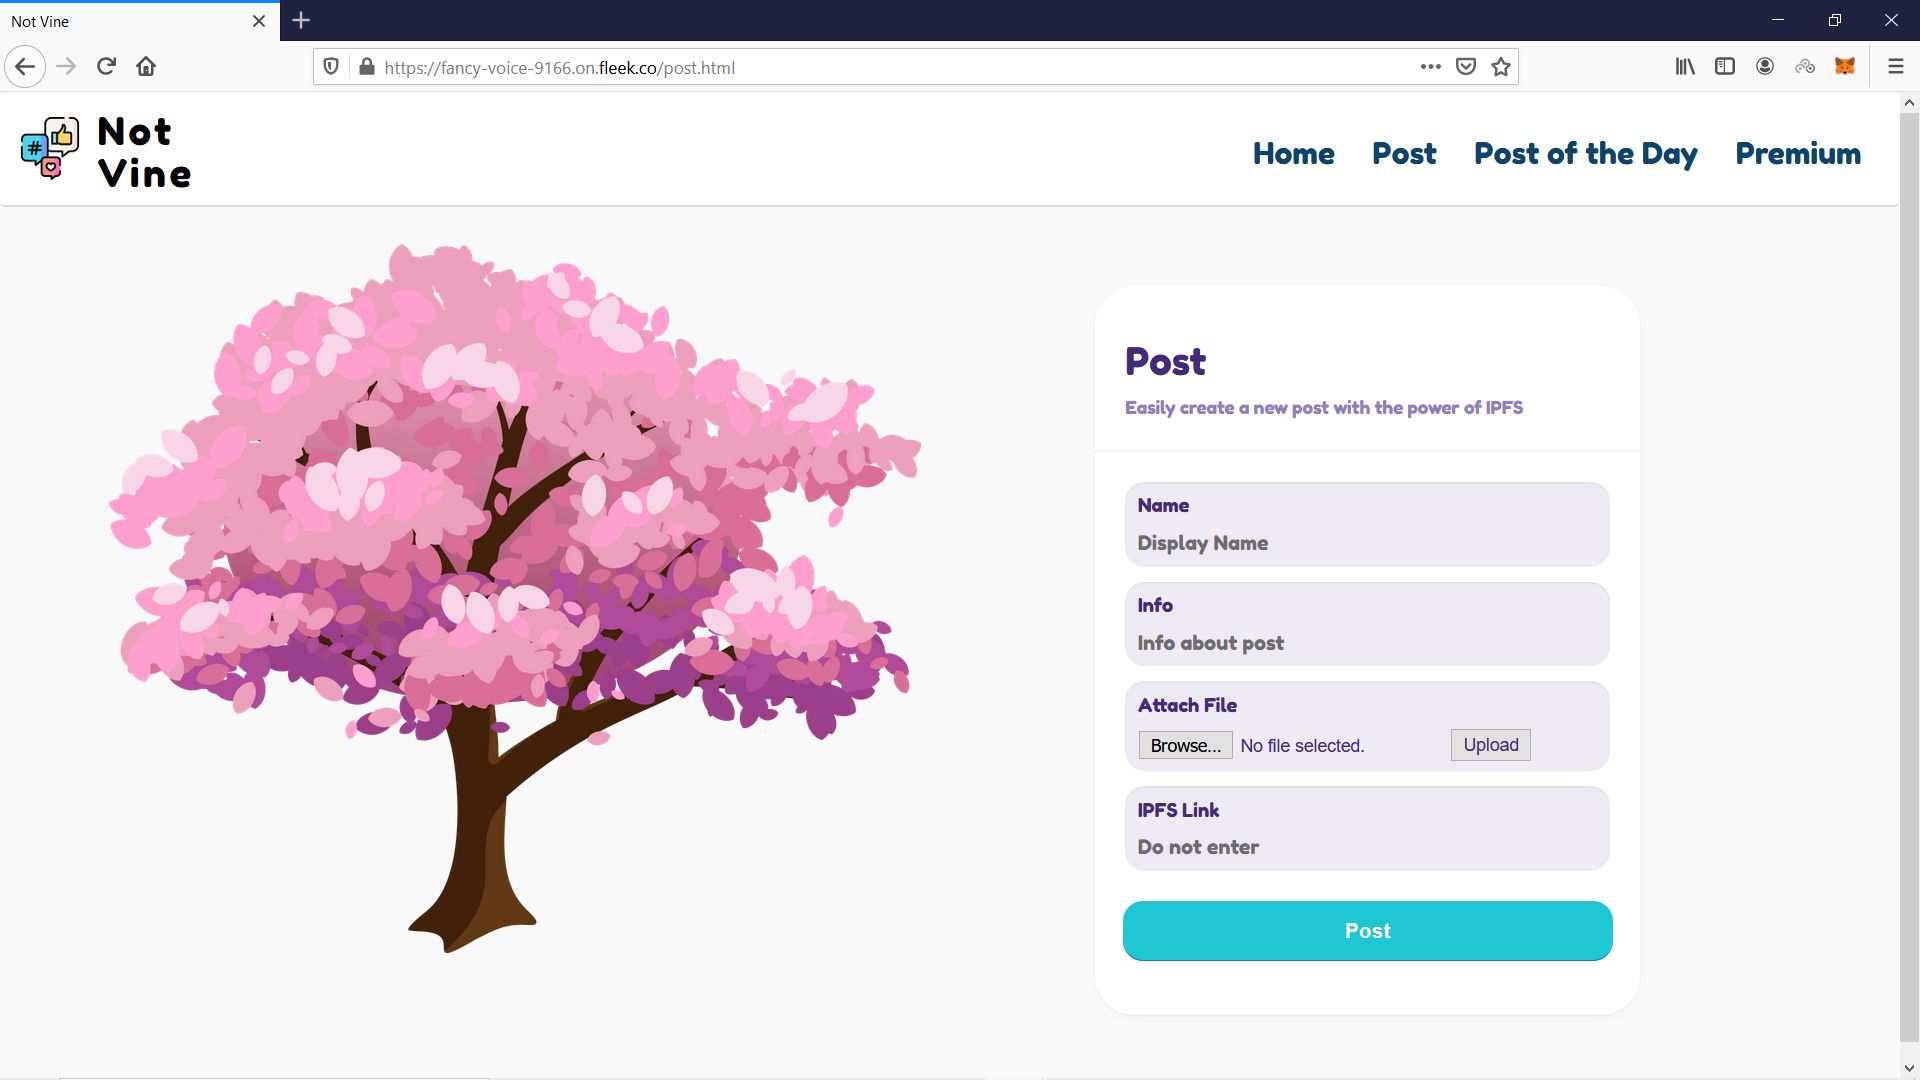
Task: Click the Upload button after browsing
Action: (x=1490, y=744)
